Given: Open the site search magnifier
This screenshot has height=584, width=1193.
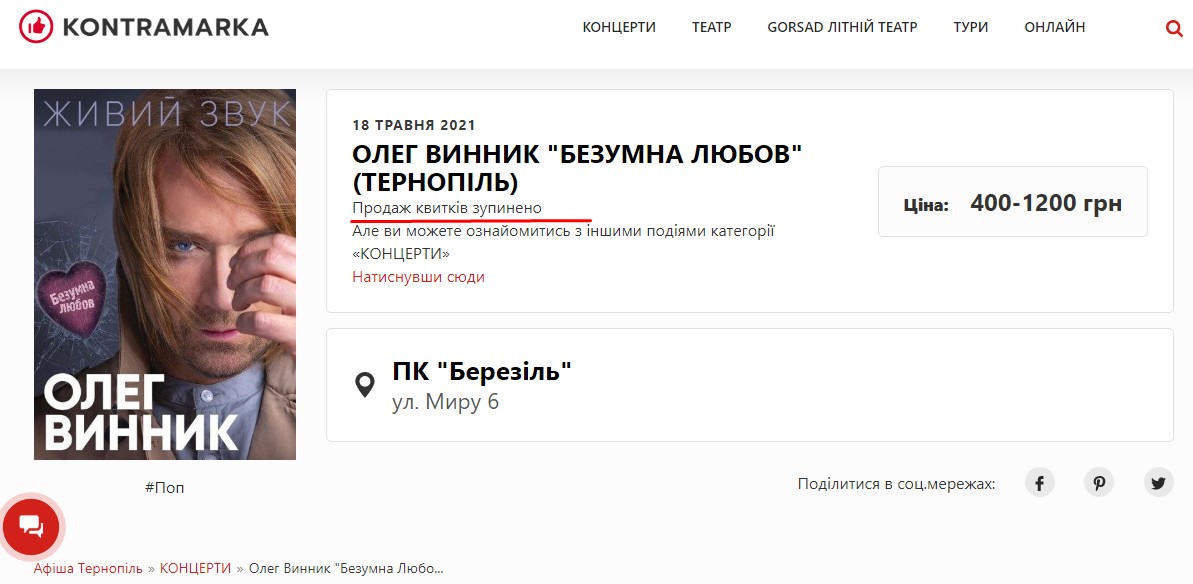Looking at the screenshot, I should pyautogui.click(x=1173, y=28).
